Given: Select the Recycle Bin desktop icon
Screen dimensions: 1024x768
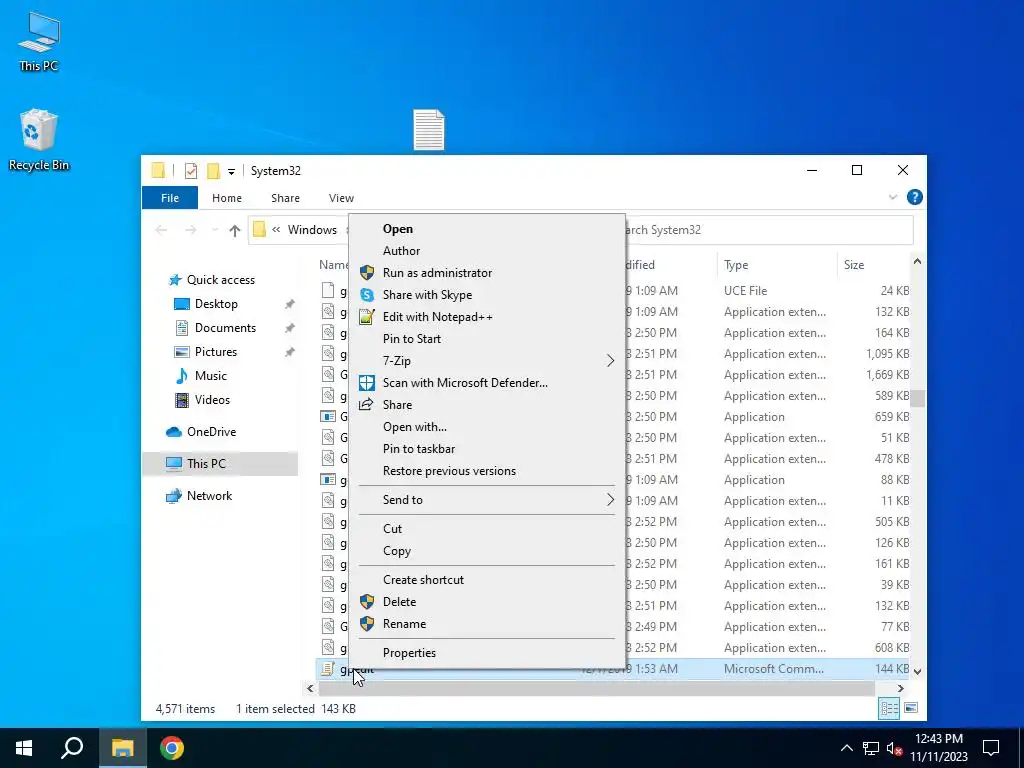Looking at the screenshot, I should (x=39, y=140).
